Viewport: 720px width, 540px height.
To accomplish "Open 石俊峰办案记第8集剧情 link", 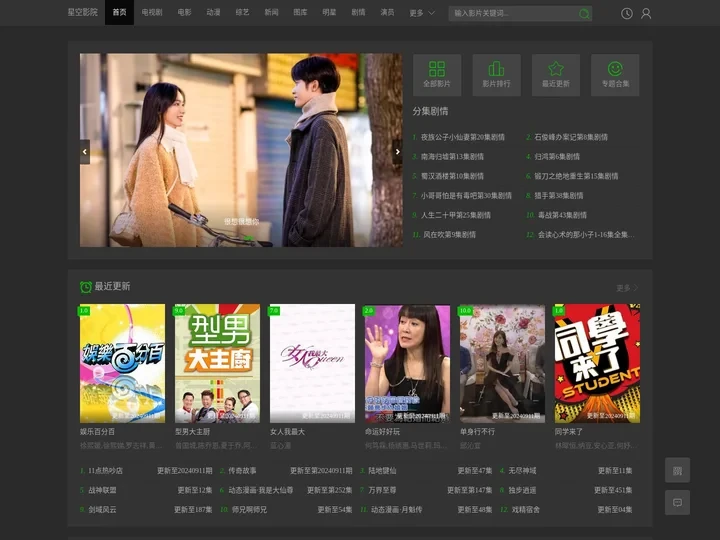I will click(x=571, y=137).
